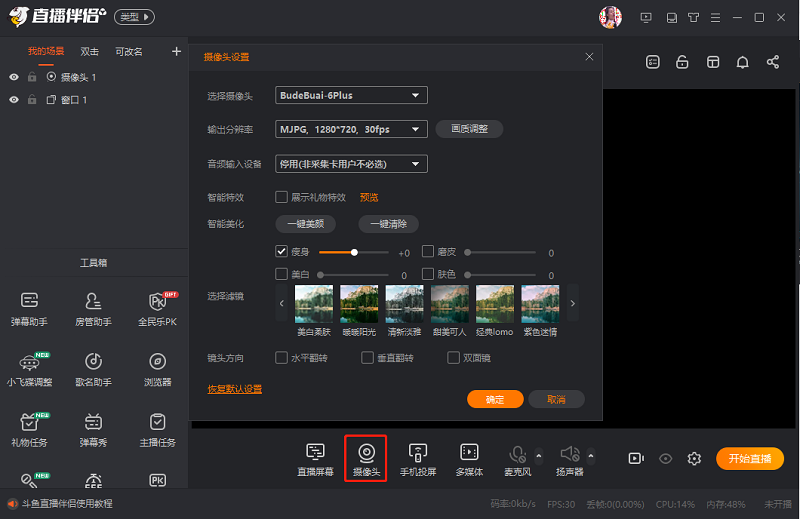The image size is (800, 519).
Task: Click the 瘦身 slider handle
Action: click(x=354, y=252)
